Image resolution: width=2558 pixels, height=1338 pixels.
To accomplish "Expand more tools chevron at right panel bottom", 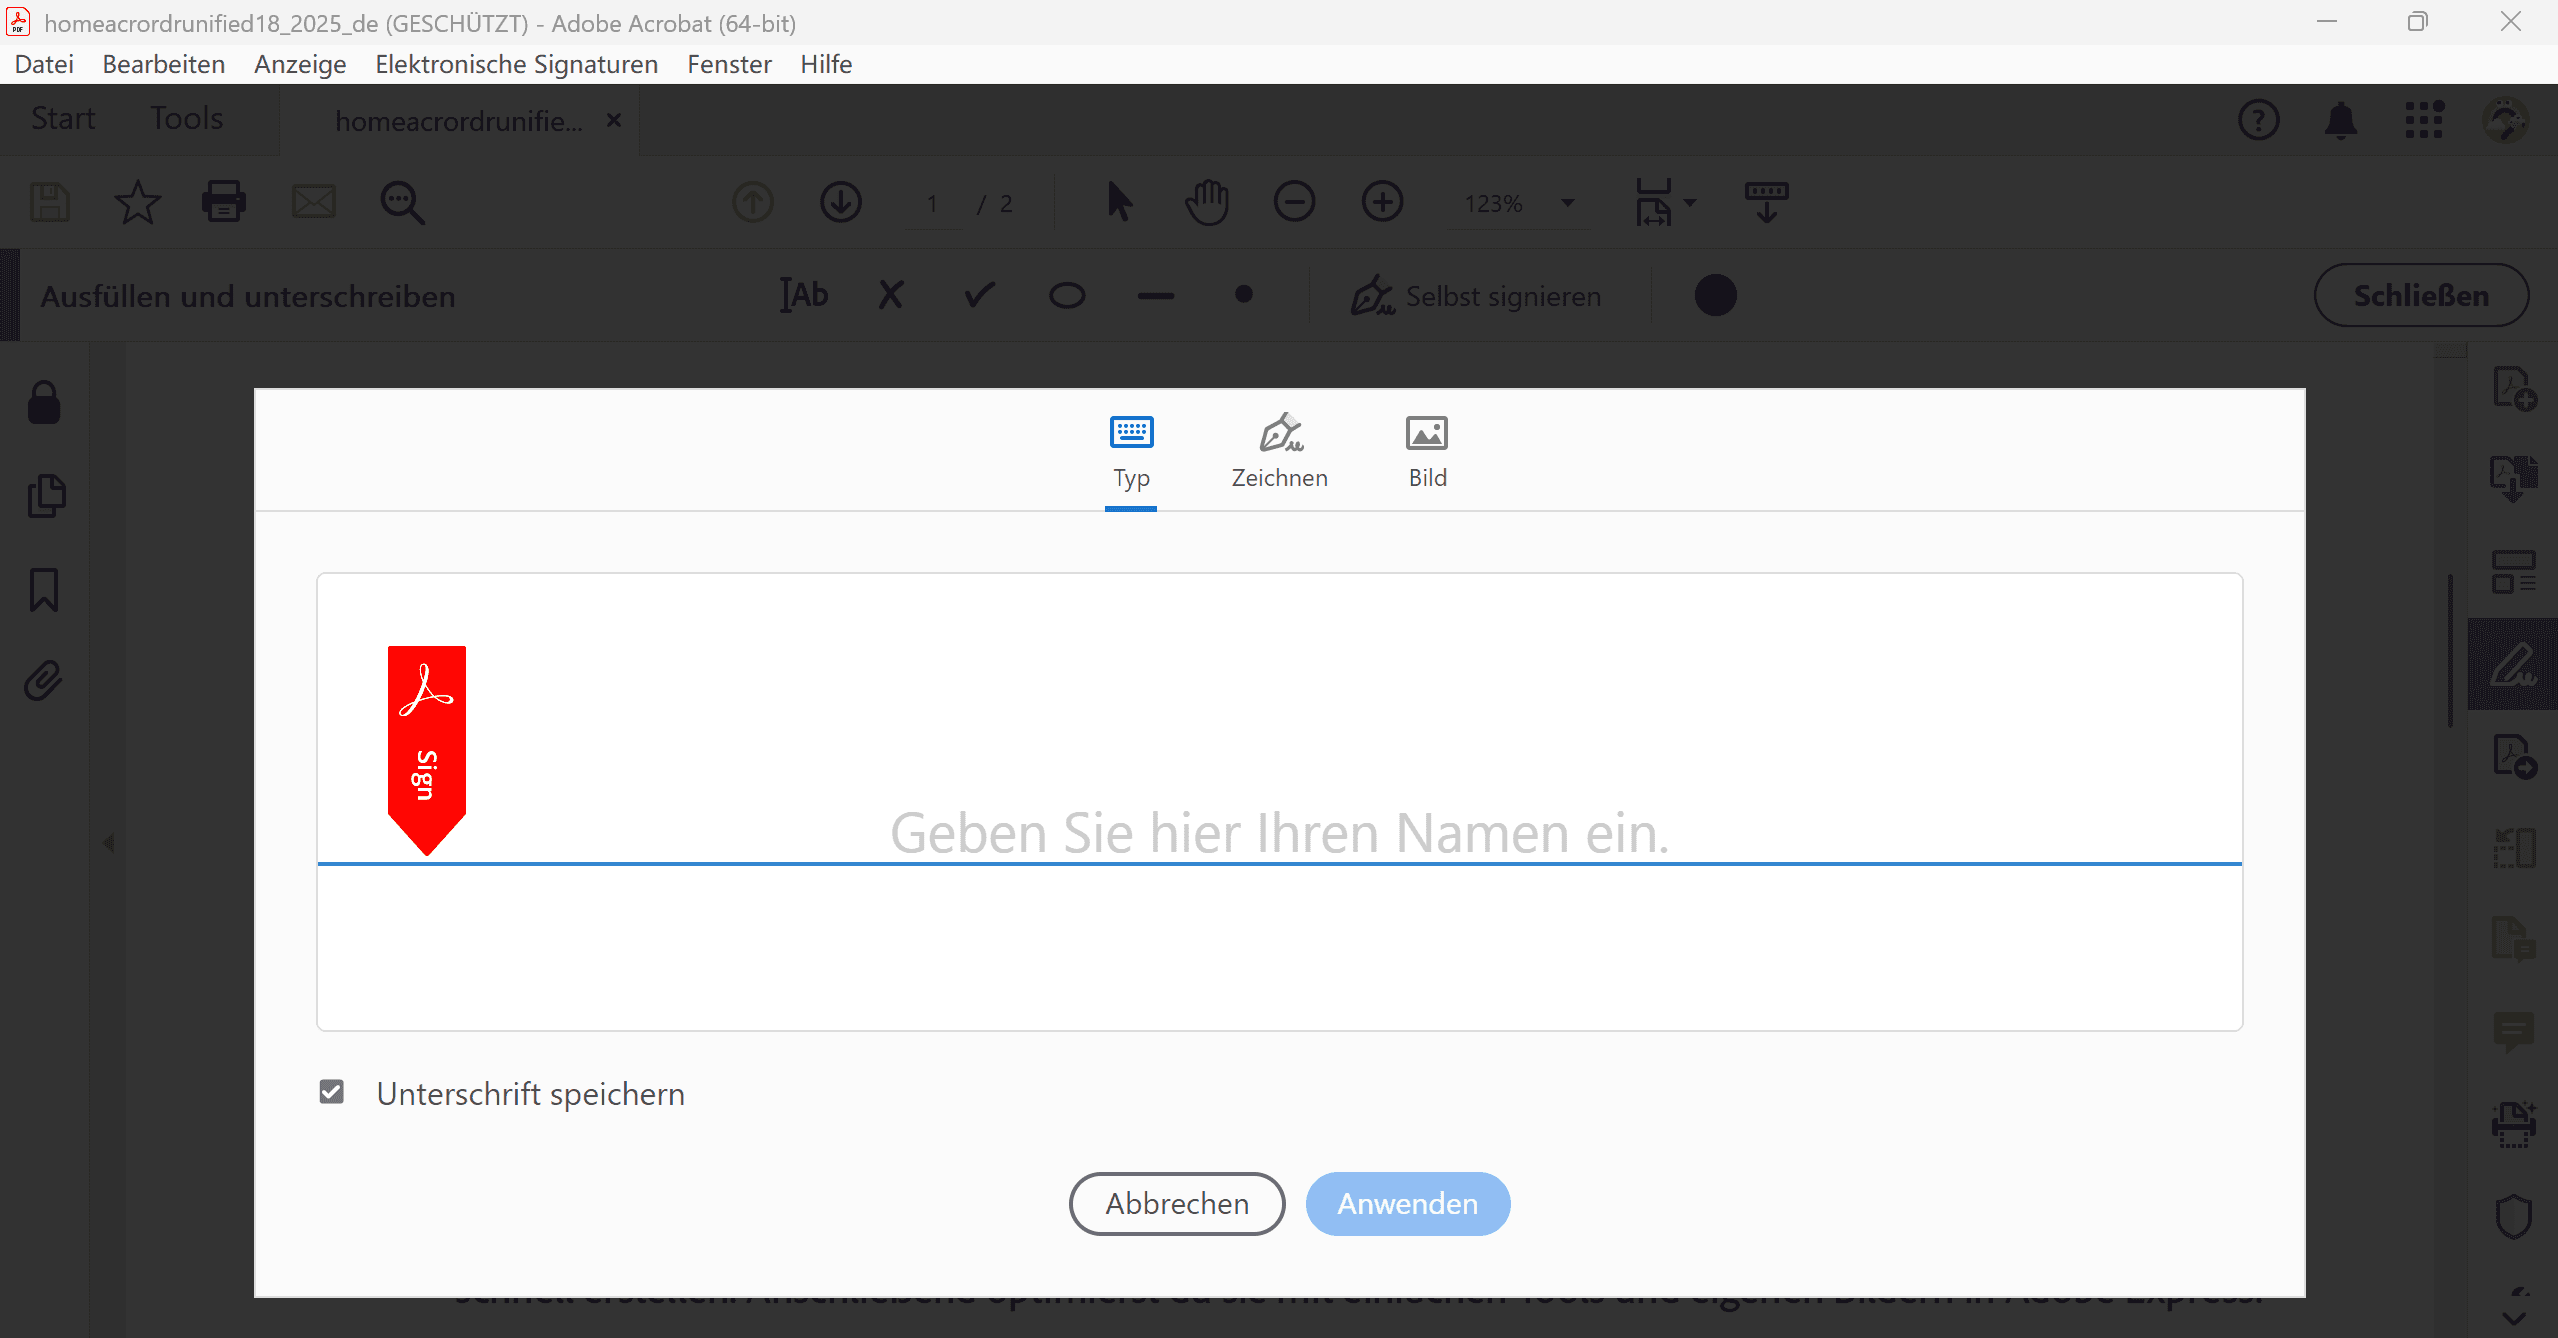I will [2514, 1319].
